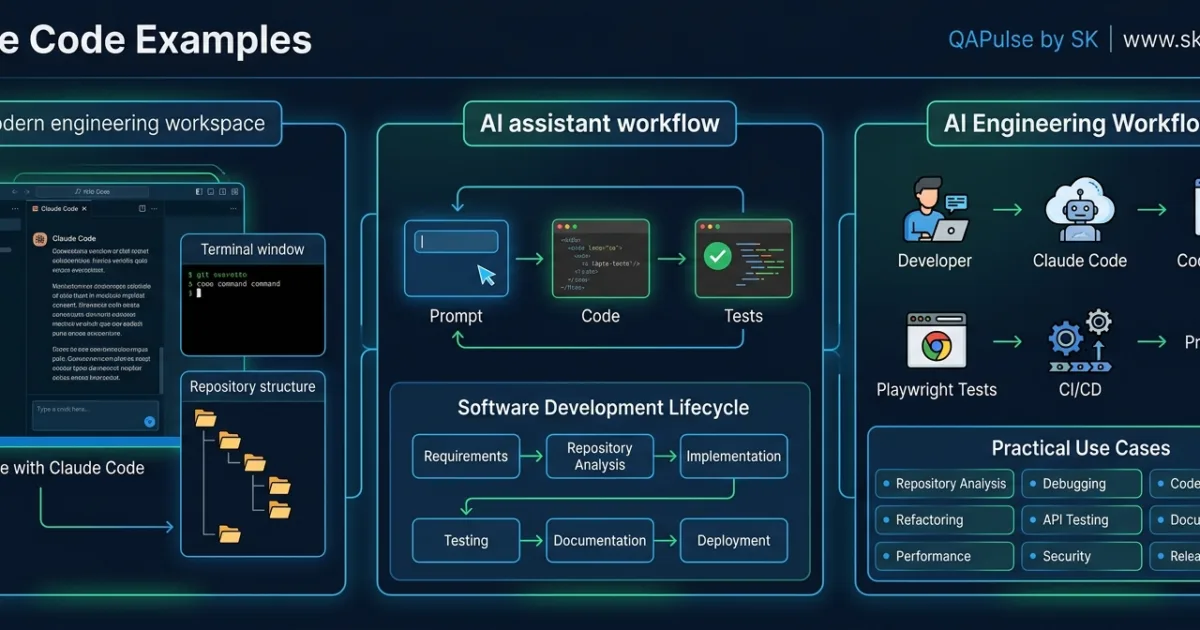The width and height of the screenshot is (1200, 630).
Task: Click the 'Software Development Lifecycle' heading
Action: (603, 408)
